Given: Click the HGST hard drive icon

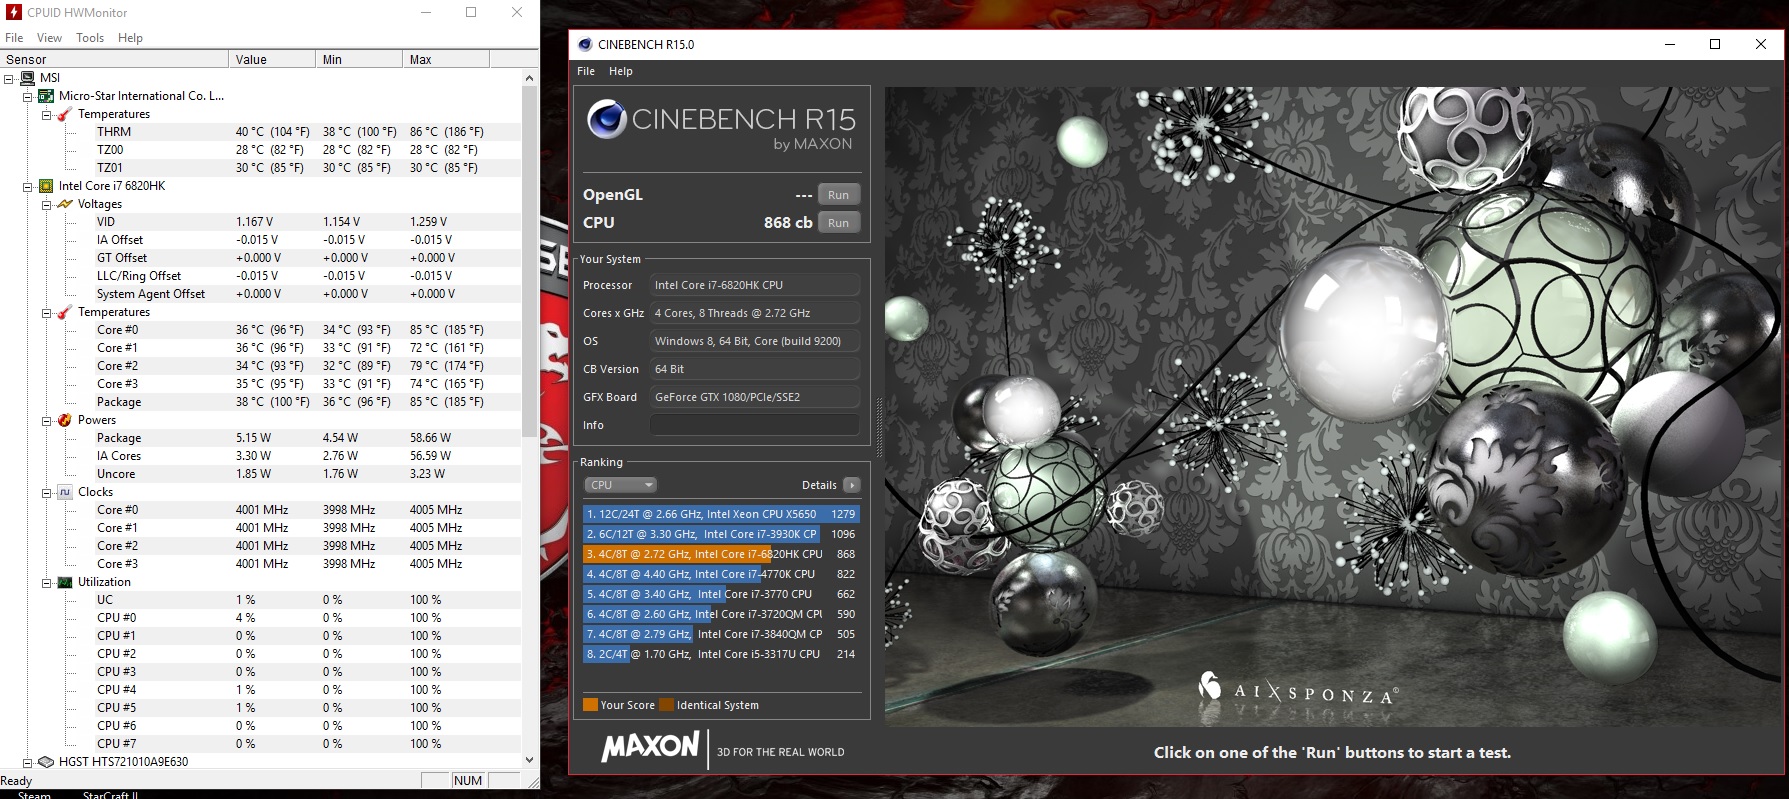Looking at the screenshot, I should 46,762.
